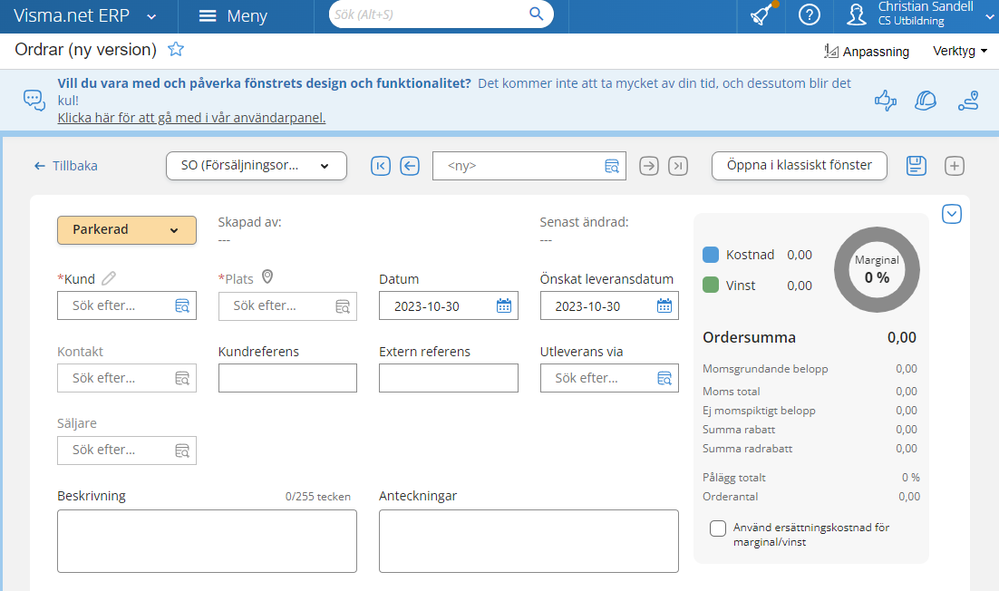This screenshot has height=591, width=999.
Task: Open order number lookup icon
Action: (612, 166)
